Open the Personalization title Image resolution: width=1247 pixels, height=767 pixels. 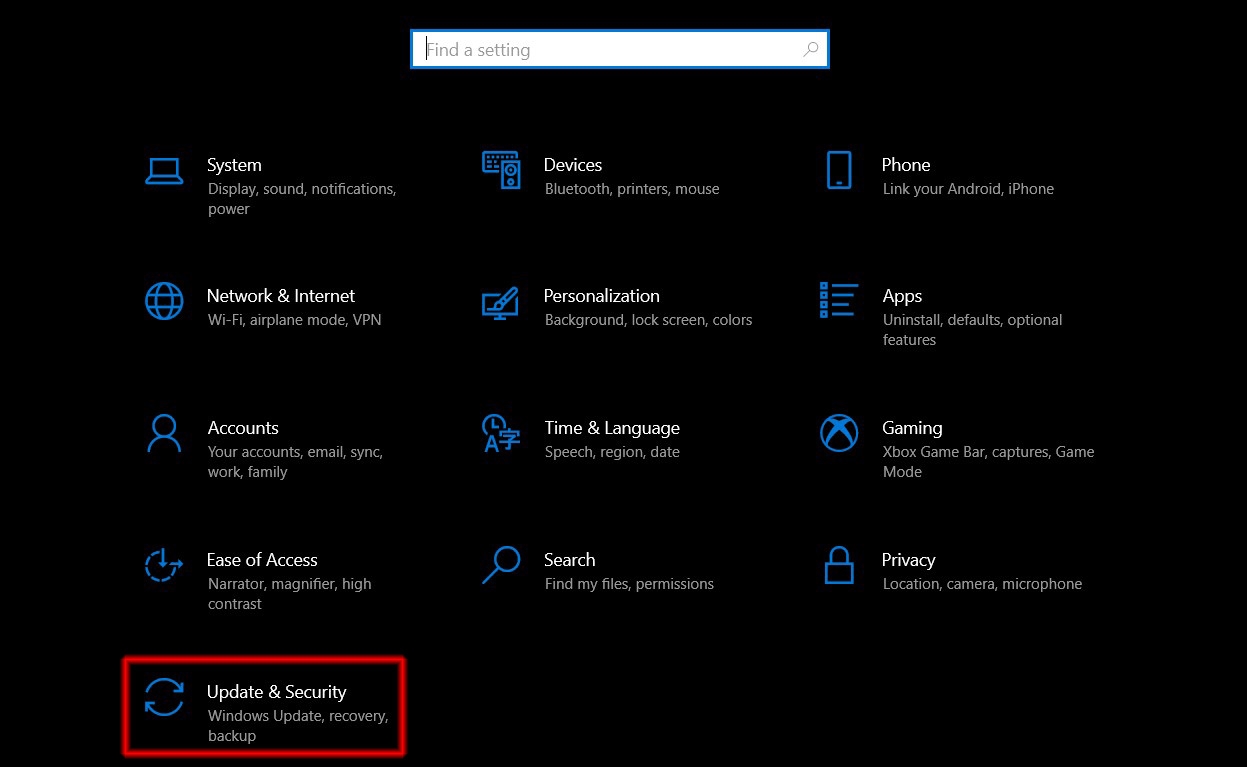[x=602, y=296]
